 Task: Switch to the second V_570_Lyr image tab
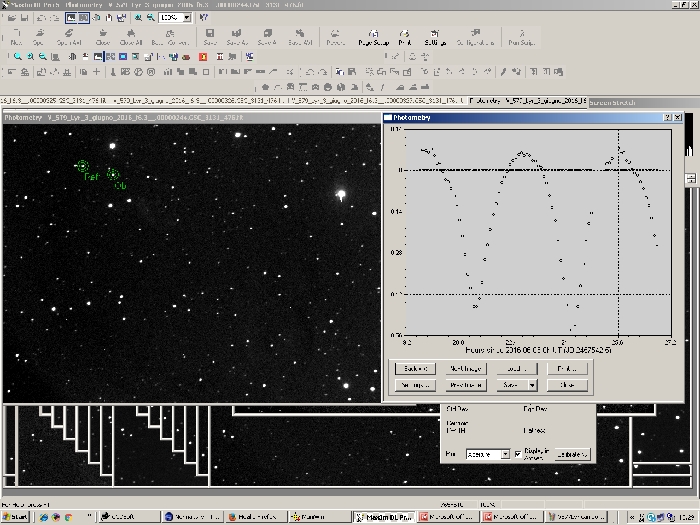(197, 101)
